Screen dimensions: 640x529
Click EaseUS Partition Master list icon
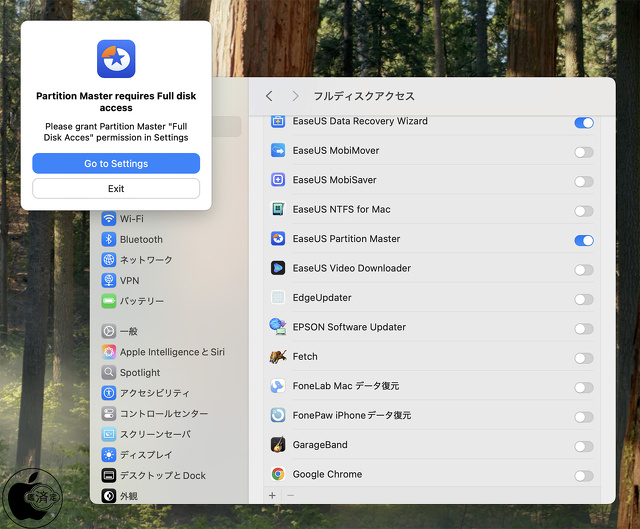point(278,238)
